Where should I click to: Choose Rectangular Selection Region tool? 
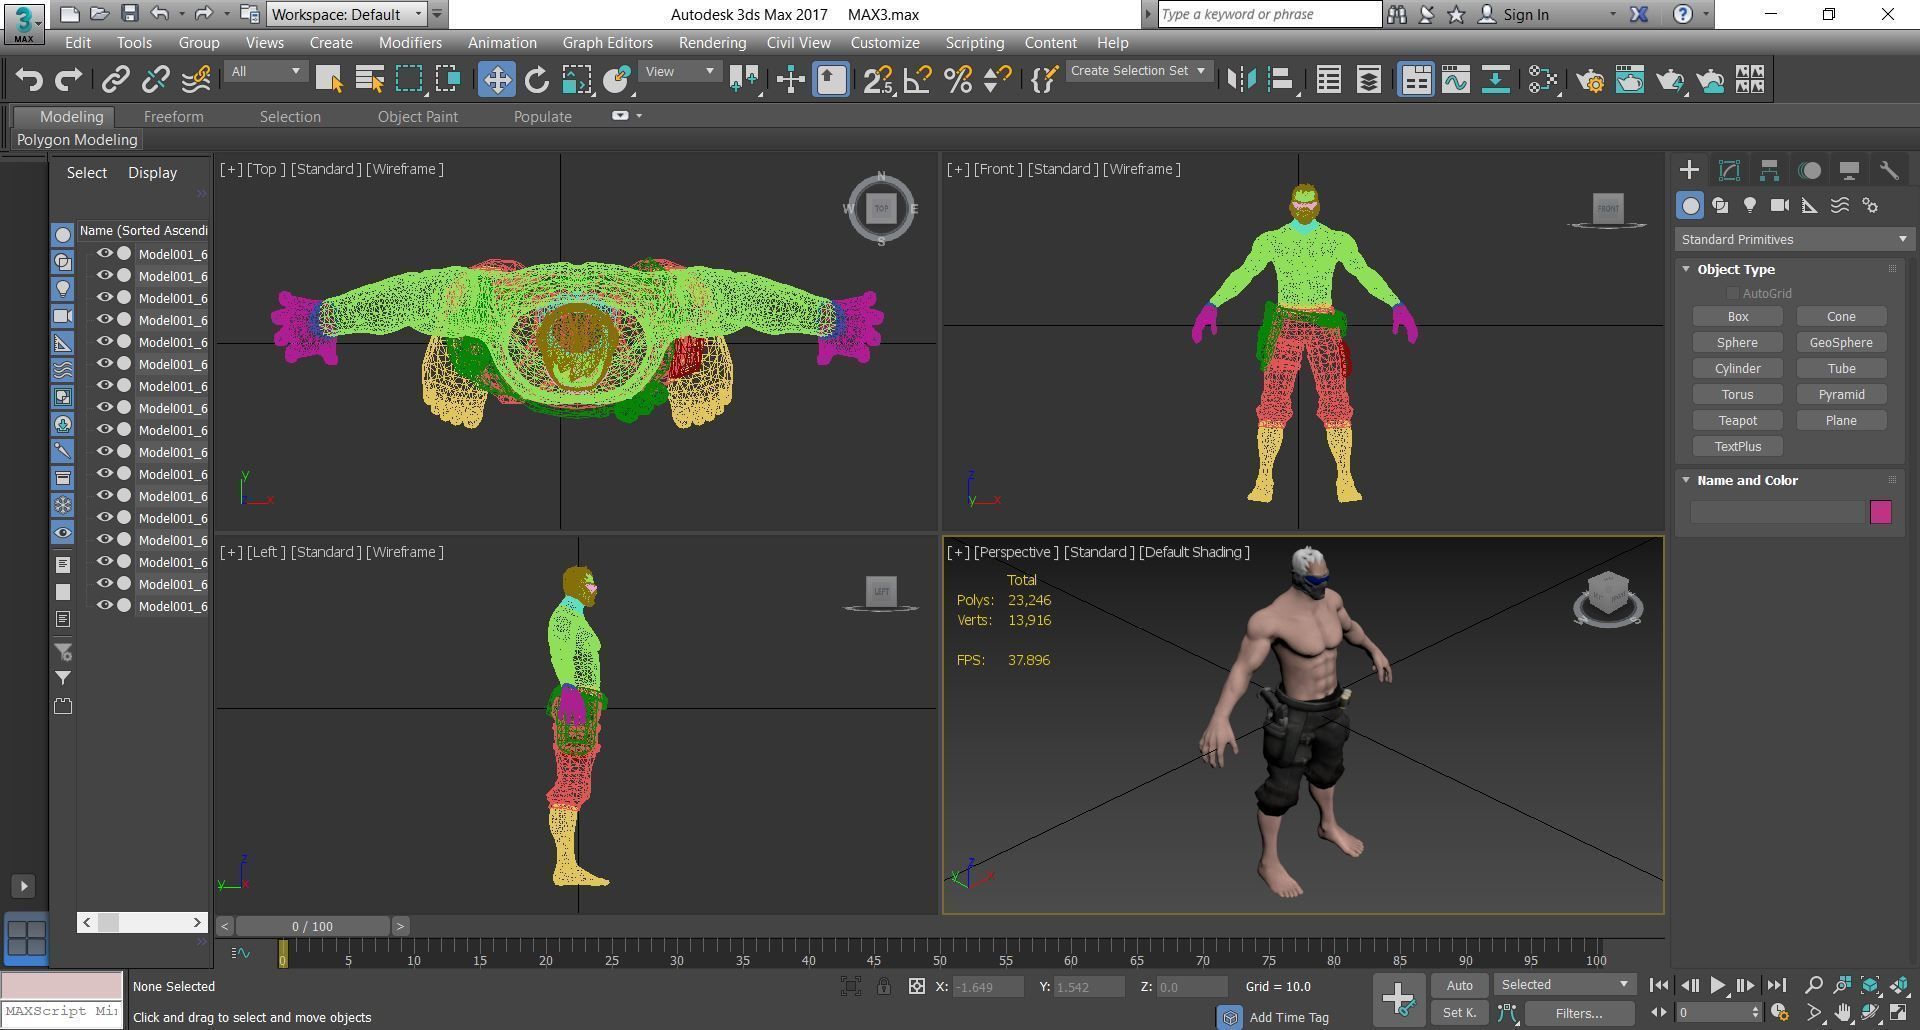(x=409, y=80)
